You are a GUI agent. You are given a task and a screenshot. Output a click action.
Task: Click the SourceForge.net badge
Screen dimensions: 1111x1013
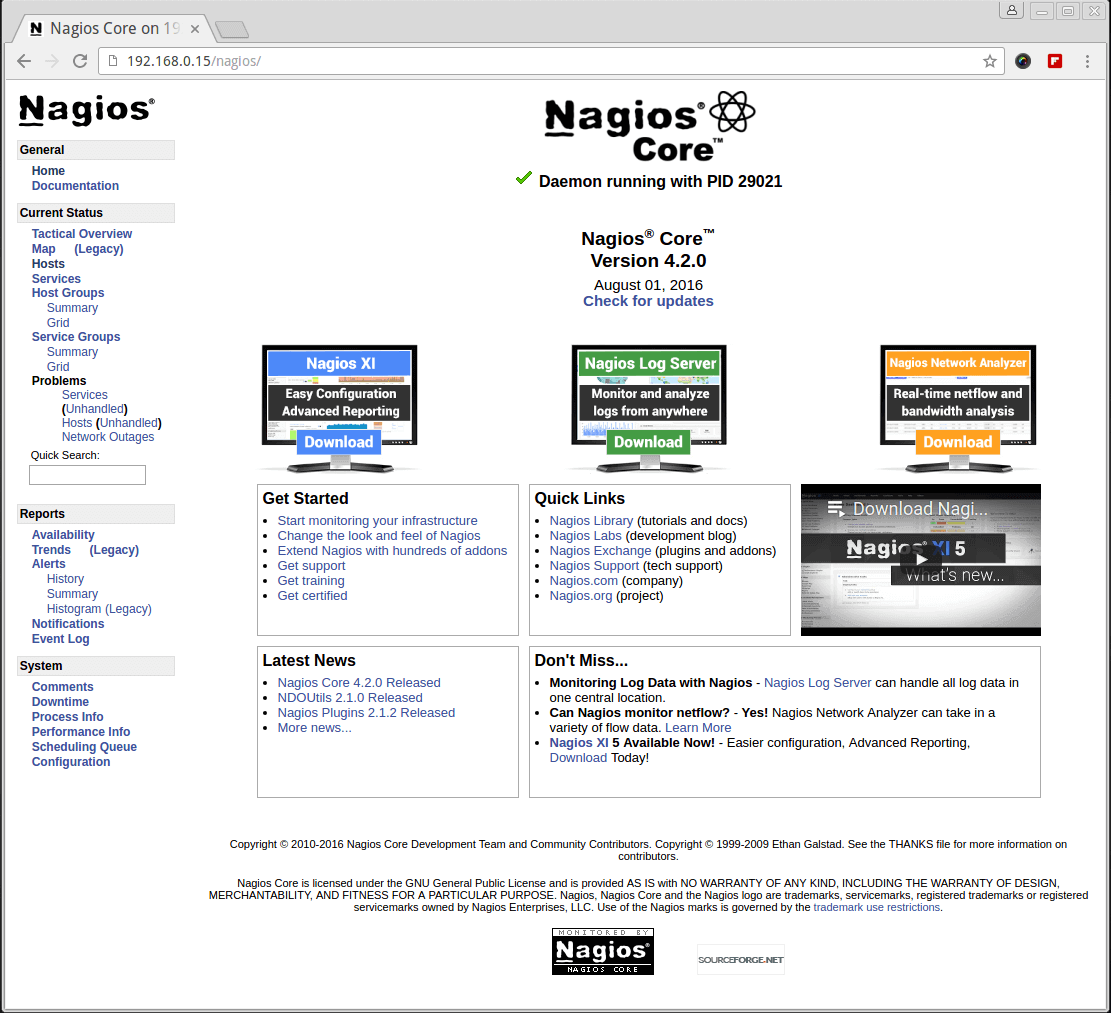pos(741,960)
